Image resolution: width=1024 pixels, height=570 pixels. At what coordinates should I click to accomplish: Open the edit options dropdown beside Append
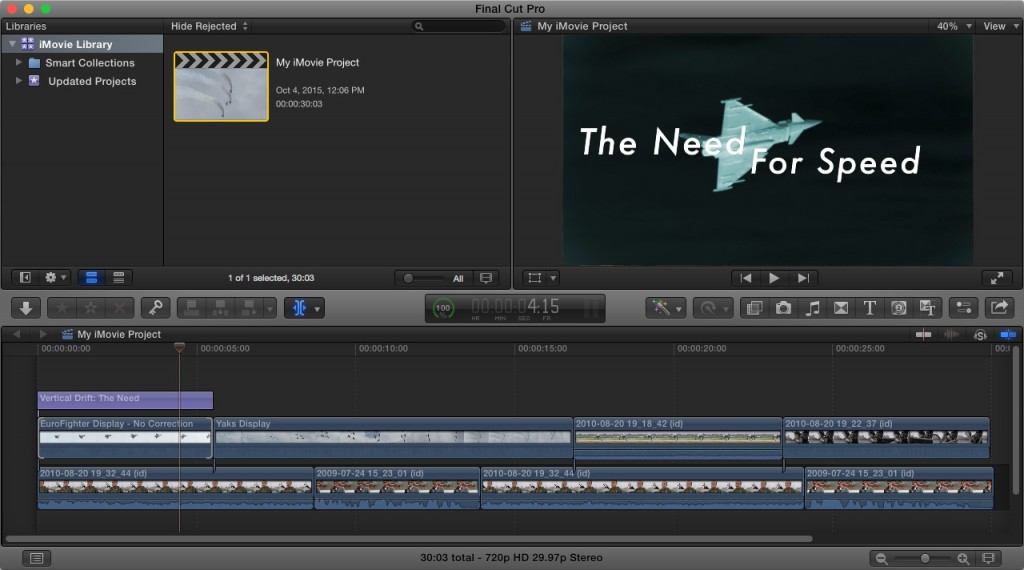point(270,308)
